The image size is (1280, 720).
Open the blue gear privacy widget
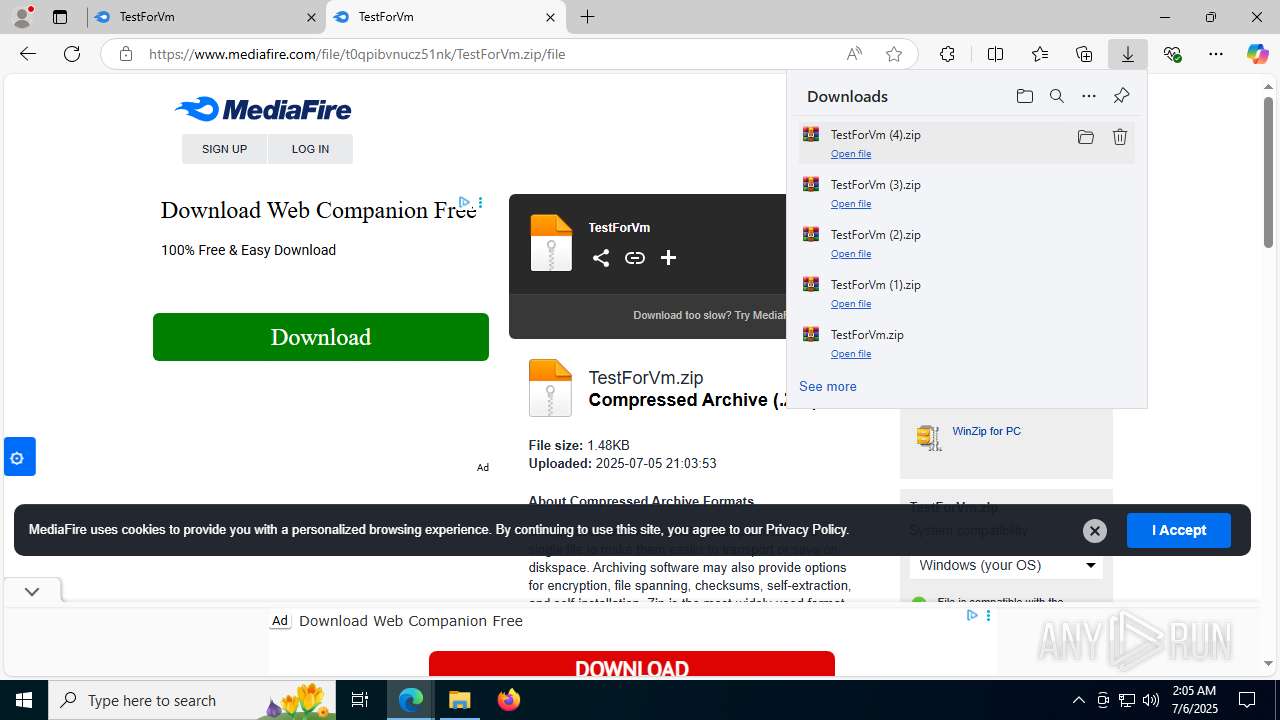coord(18,457)
